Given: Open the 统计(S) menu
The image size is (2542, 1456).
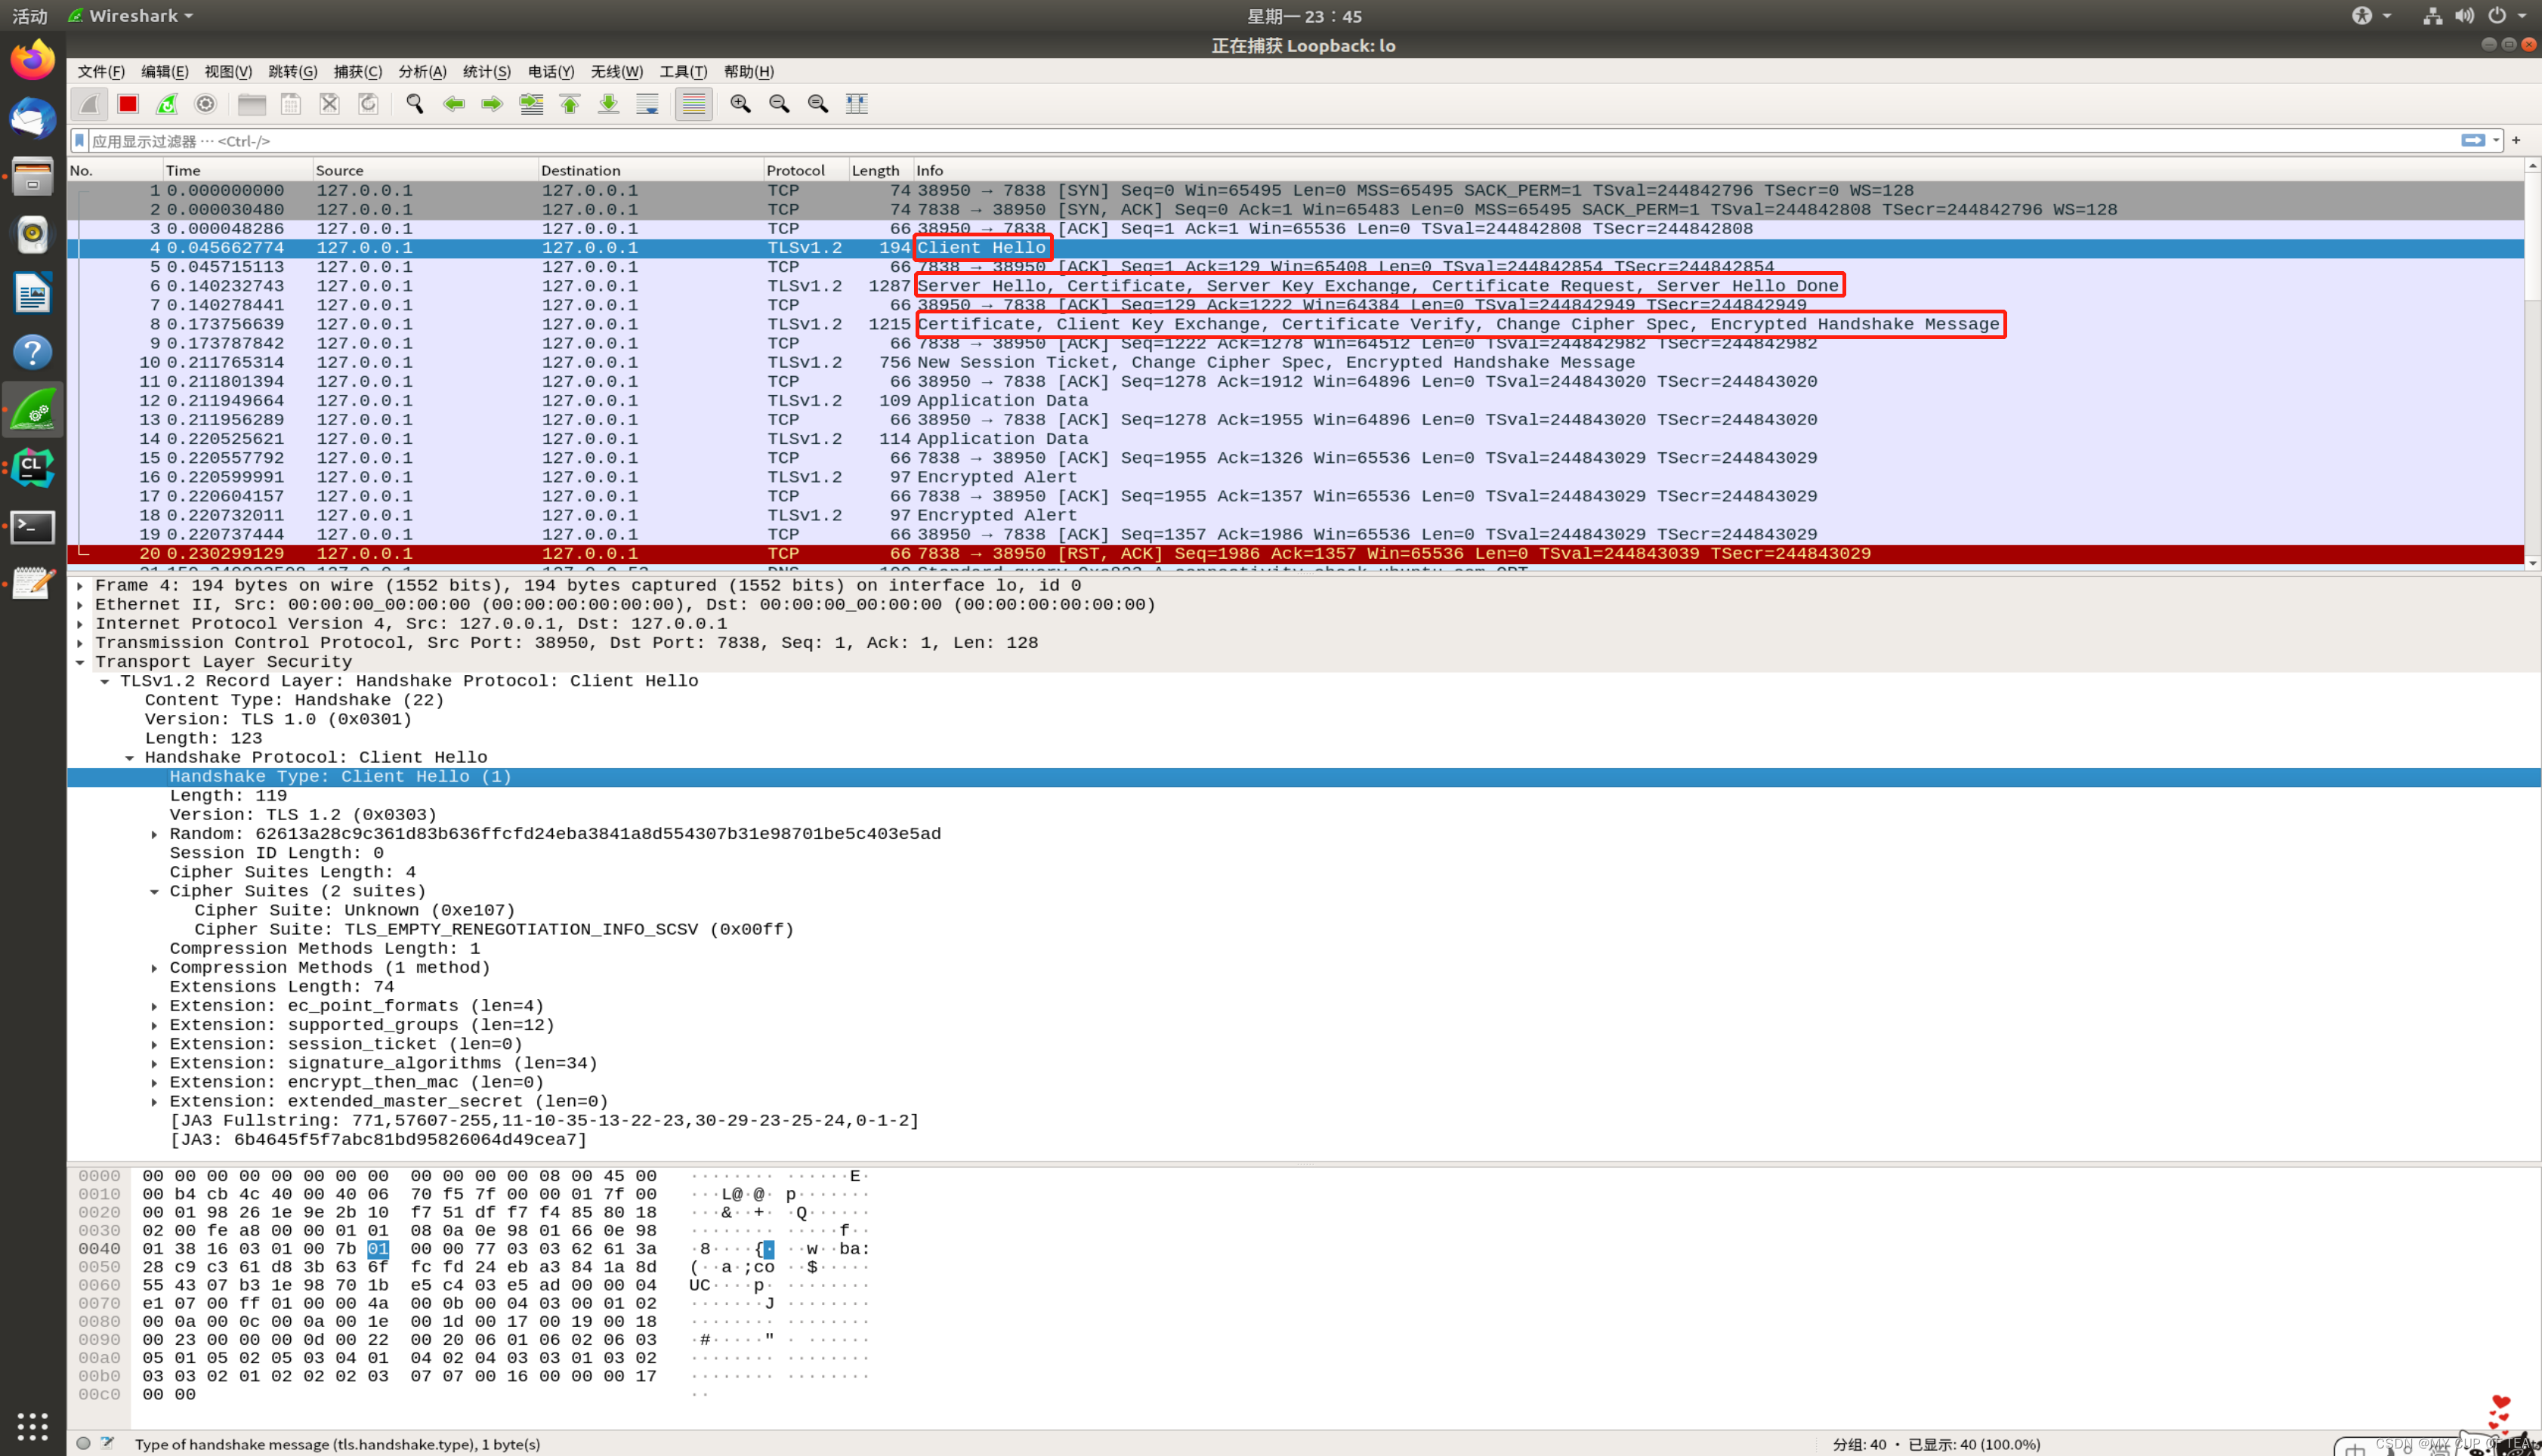Looking at the screenshot, I should coord(486,71).
